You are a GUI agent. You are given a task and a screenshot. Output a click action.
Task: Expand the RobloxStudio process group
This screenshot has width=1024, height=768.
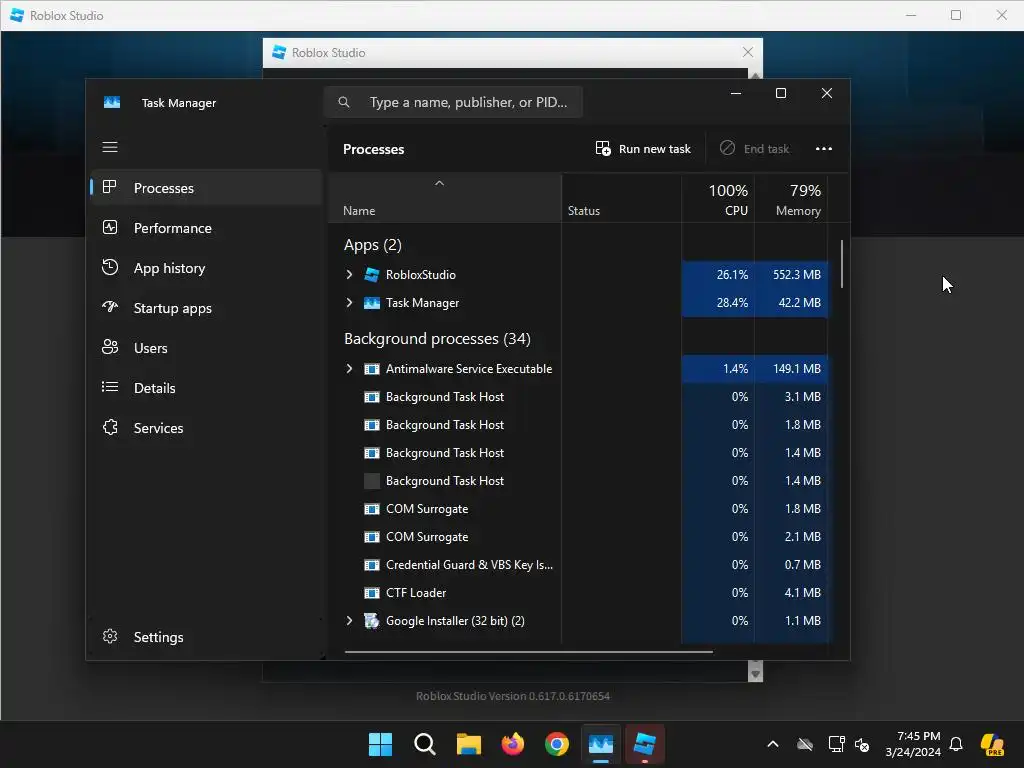(349, 274)
